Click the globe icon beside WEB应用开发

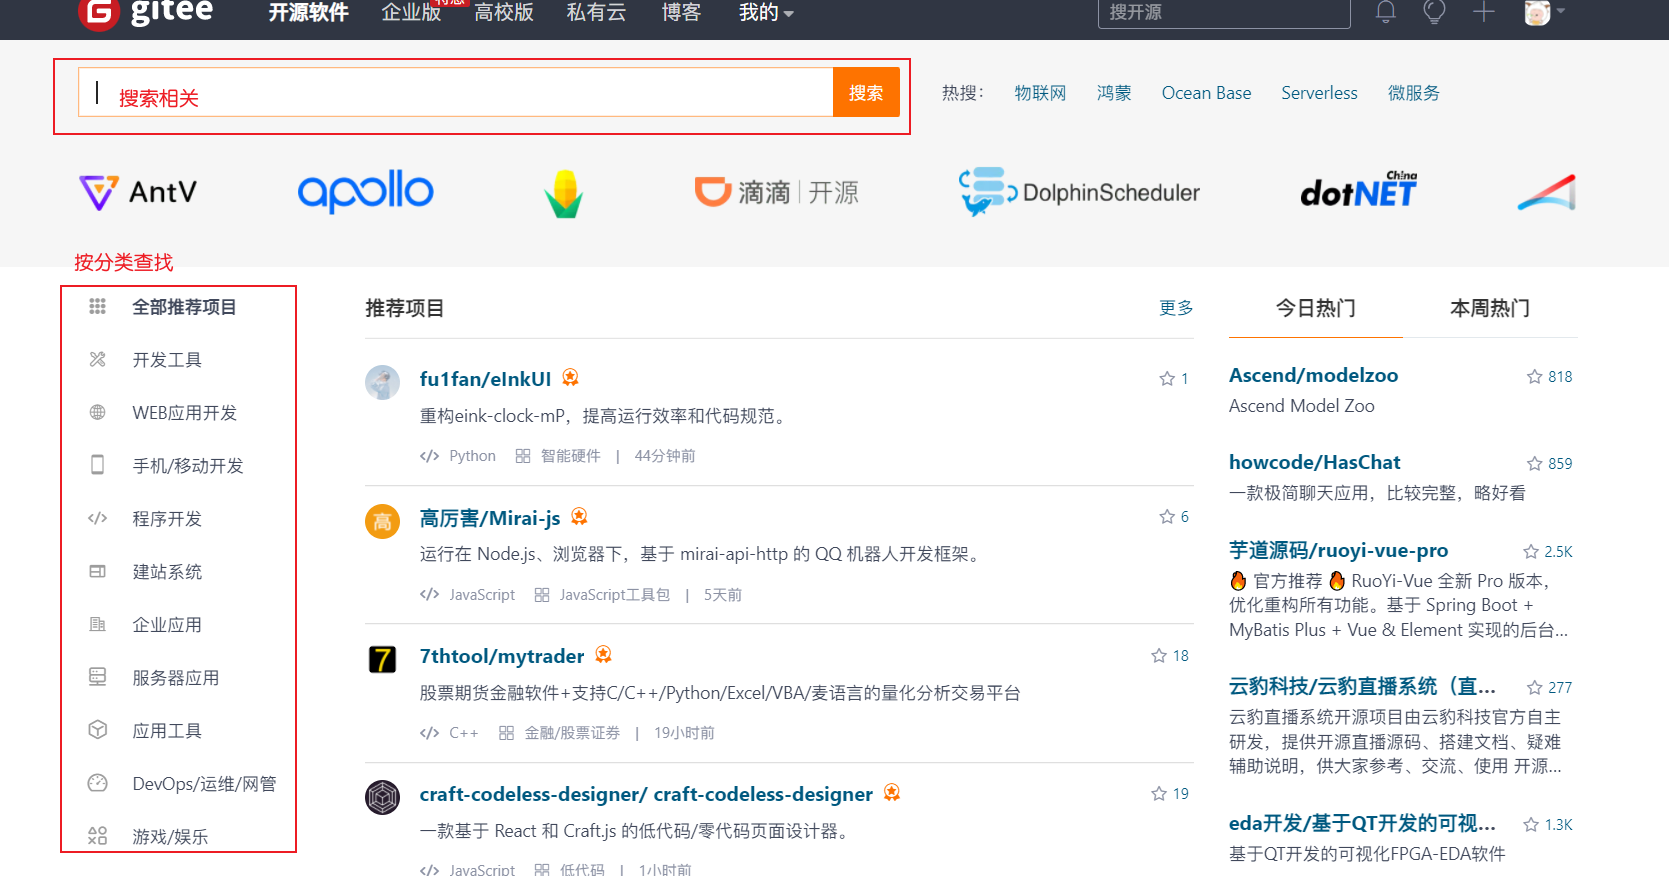pyautogui.click(x=97, y=412)
